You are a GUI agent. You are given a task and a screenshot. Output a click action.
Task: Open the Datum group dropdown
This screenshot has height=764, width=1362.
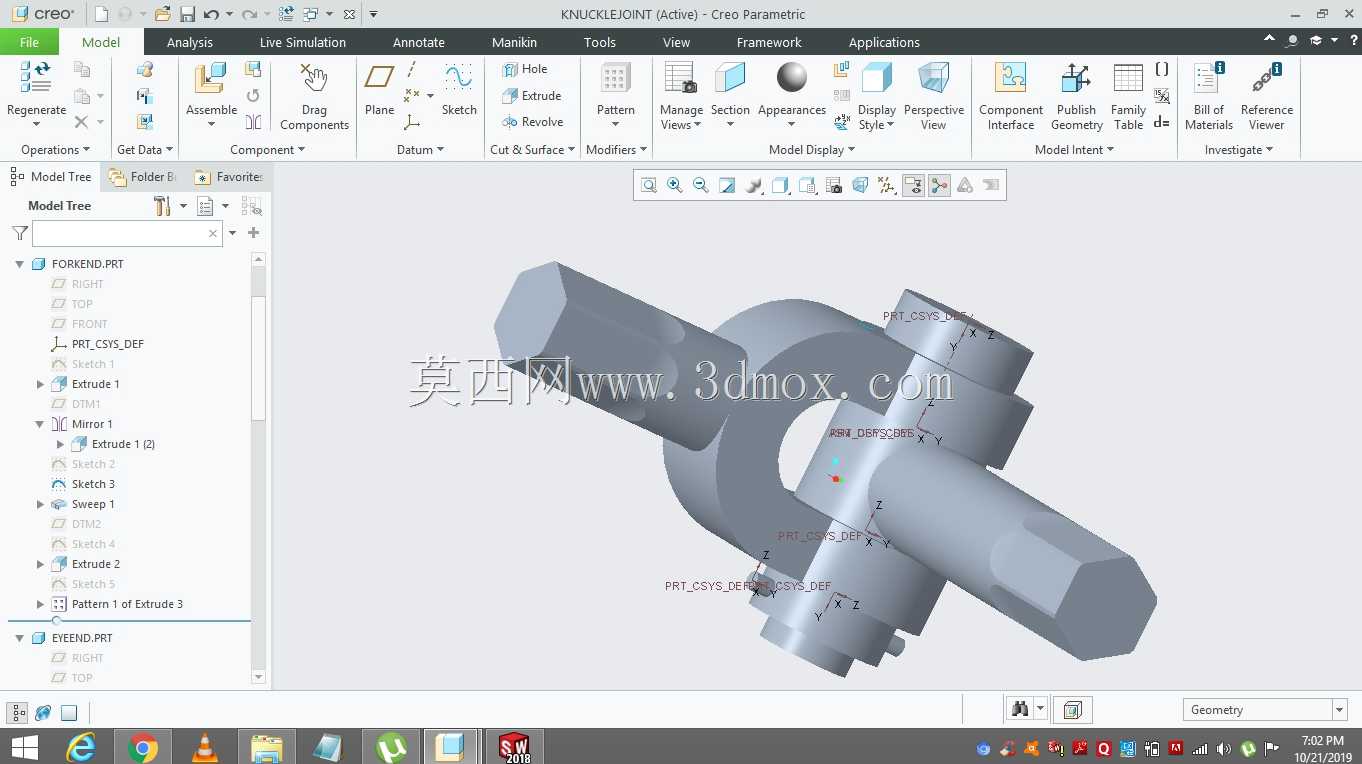421,150
